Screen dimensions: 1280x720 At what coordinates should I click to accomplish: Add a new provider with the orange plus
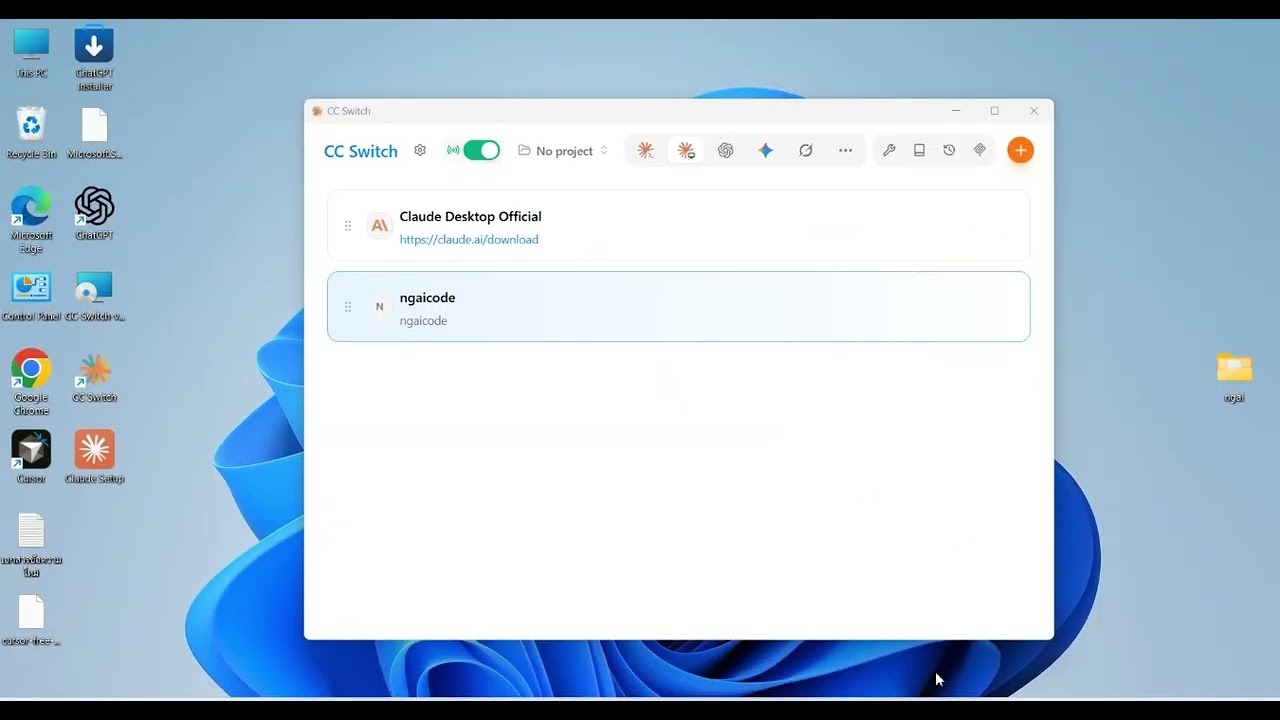[1020, 150]
